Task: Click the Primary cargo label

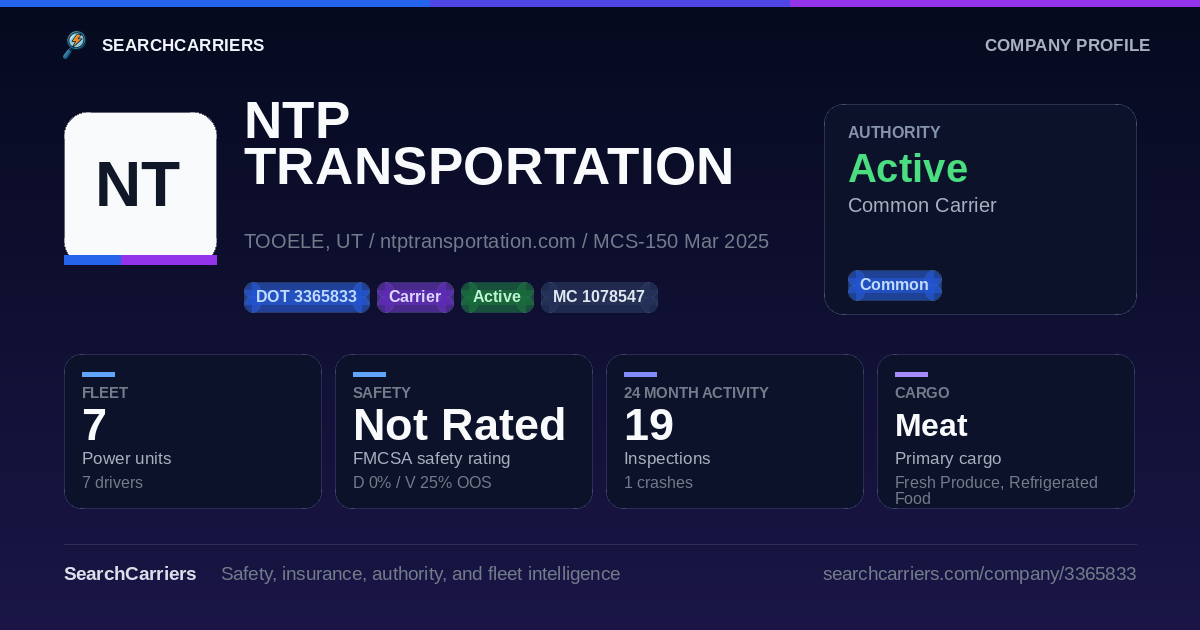Action: (948, 459)
